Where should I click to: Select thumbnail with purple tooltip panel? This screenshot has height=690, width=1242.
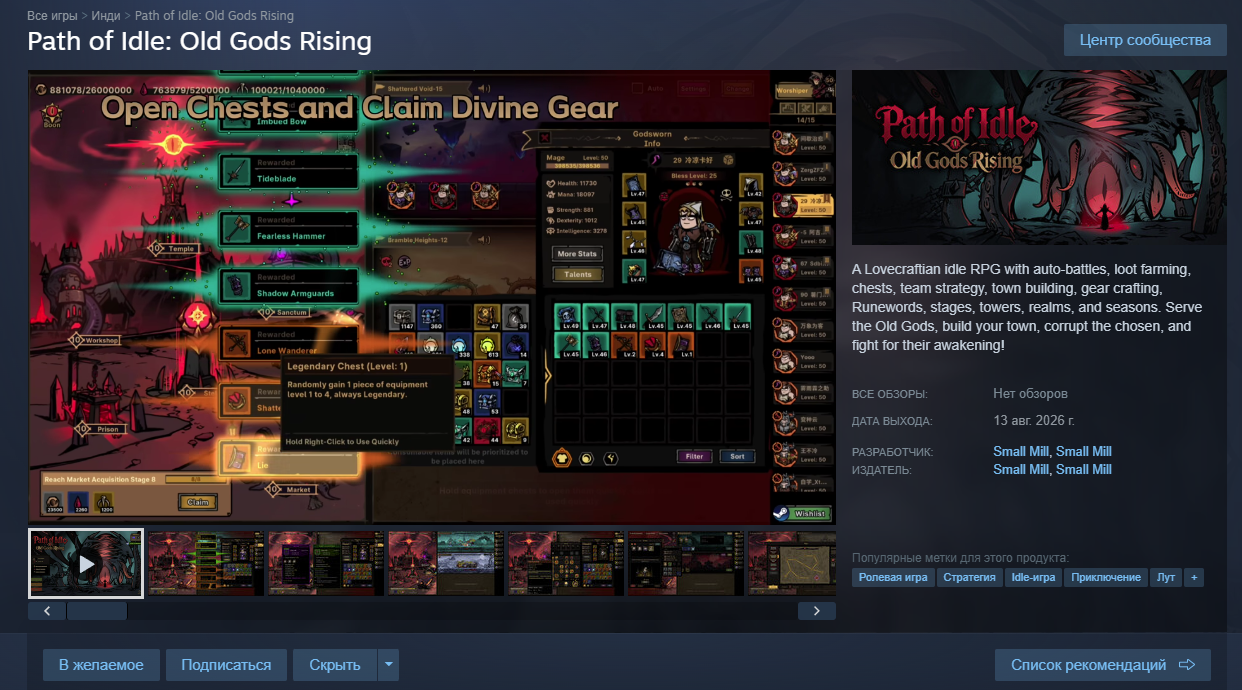(326, 564)
